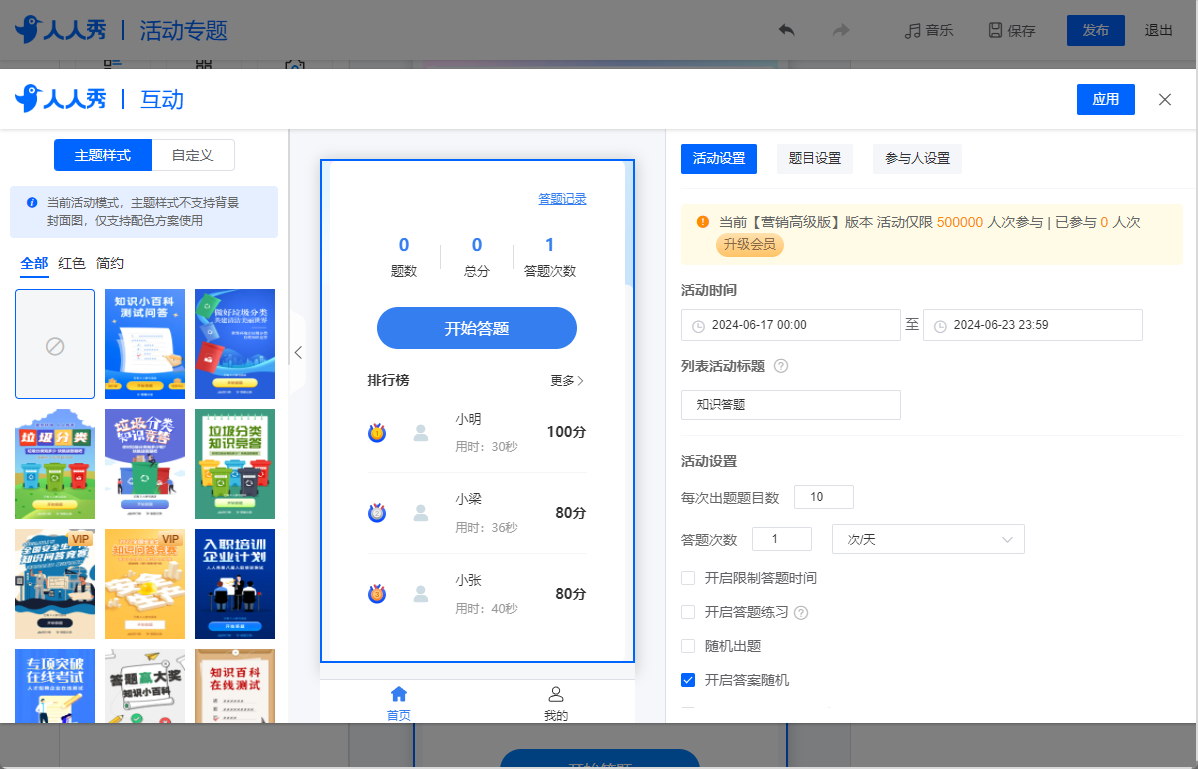Click the 升级会员 upgrade button

click(750, 244)
